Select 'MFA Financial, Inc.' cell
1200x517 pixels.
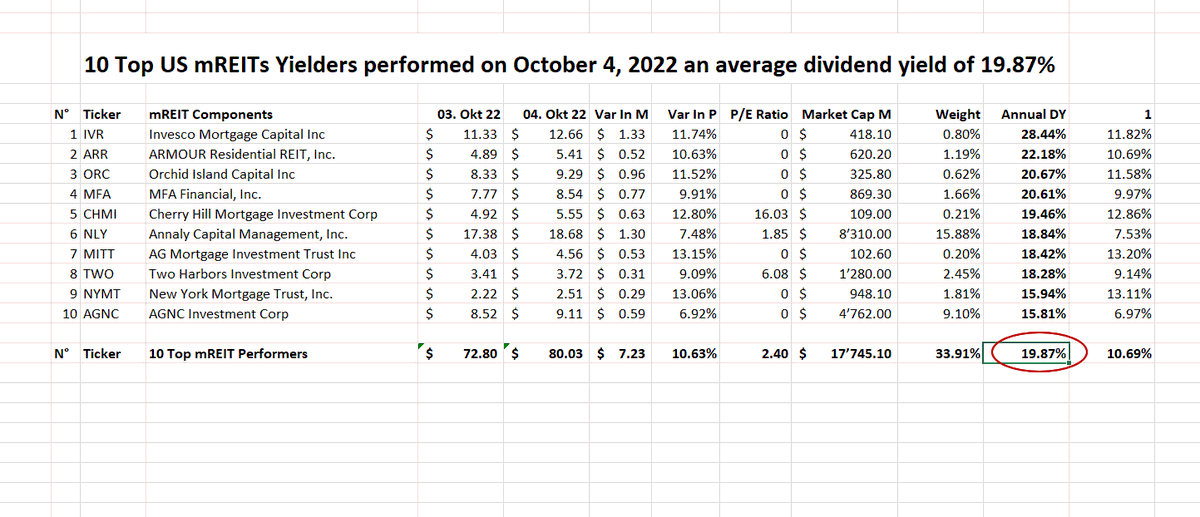point(204,194)
